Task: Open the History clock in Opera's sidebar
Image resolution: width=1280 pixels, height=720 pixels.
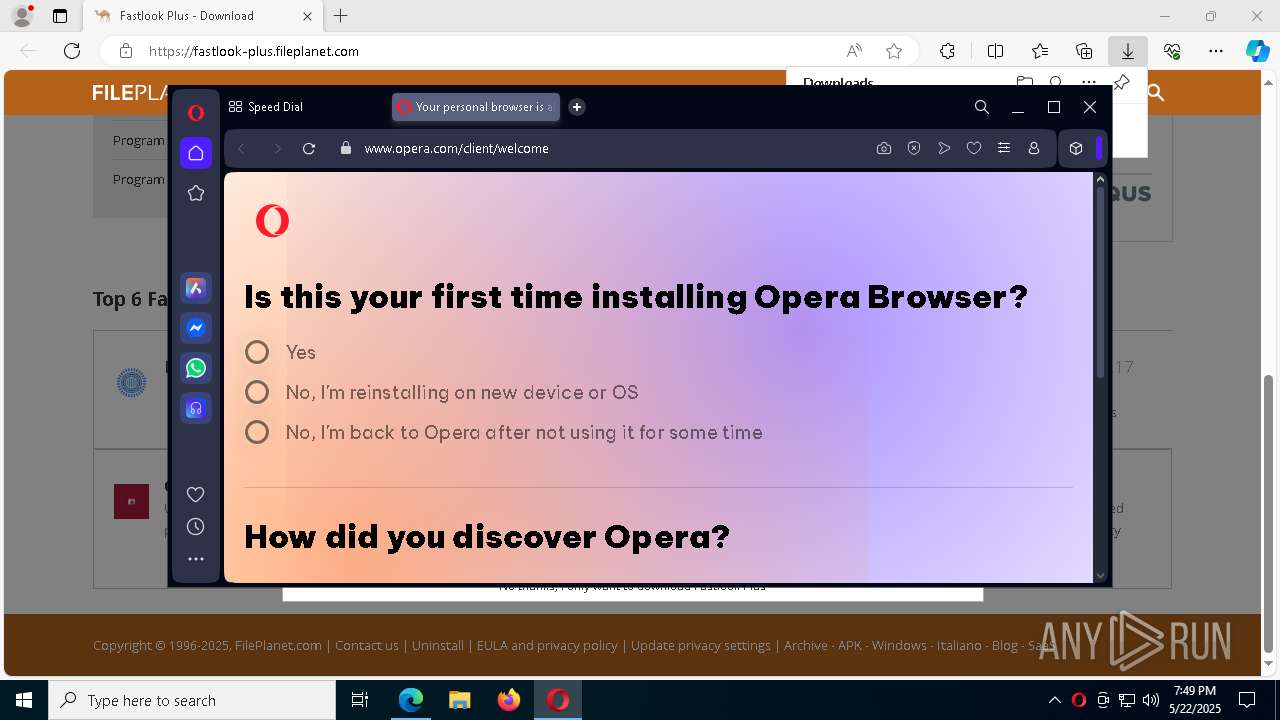Action: (x=196, y=527)
